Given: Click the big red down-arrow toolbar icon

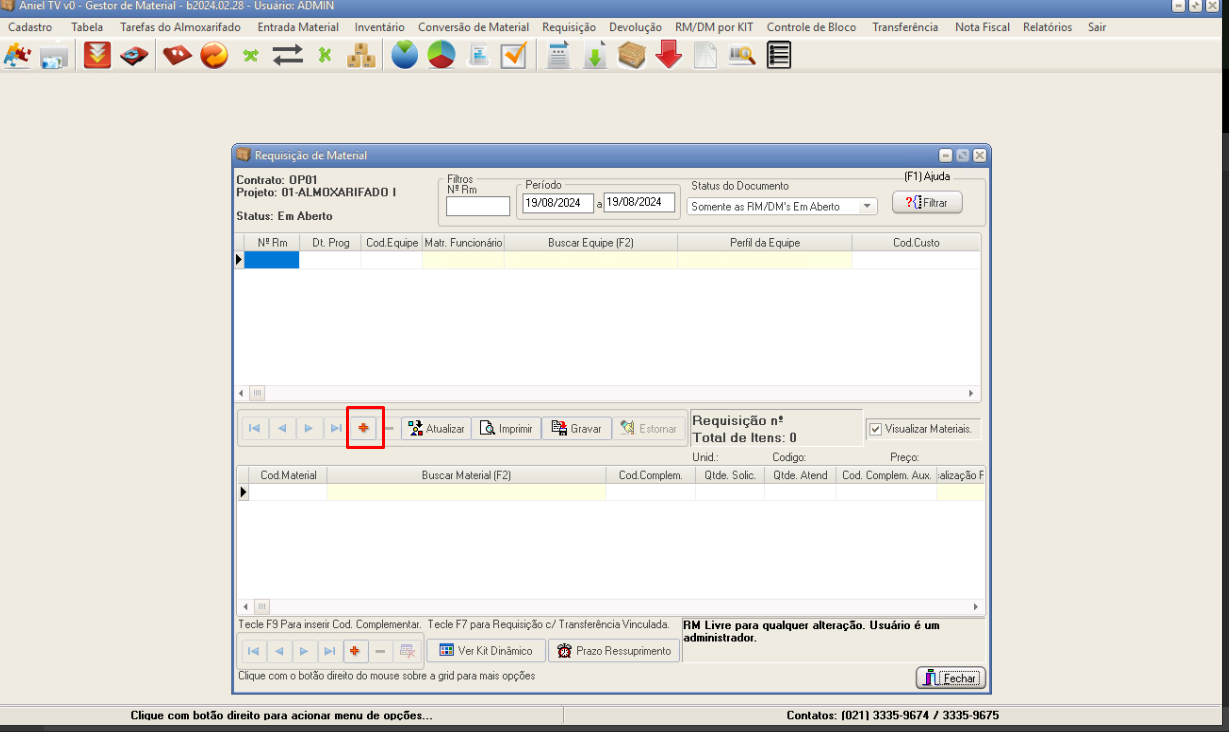Looking at the screenshot, I should tap(668, 56).
